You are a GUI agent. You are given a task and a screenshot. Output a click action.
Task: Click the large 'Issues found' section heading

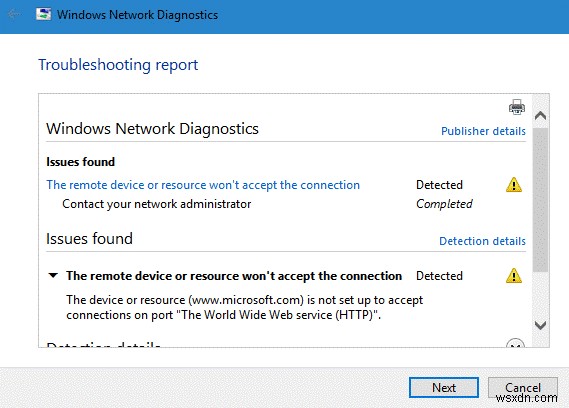click(x=89, y=238)
